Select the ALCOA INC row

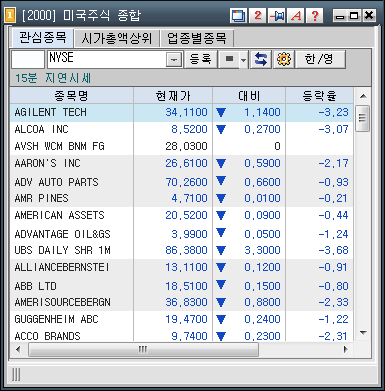(182, 129)
